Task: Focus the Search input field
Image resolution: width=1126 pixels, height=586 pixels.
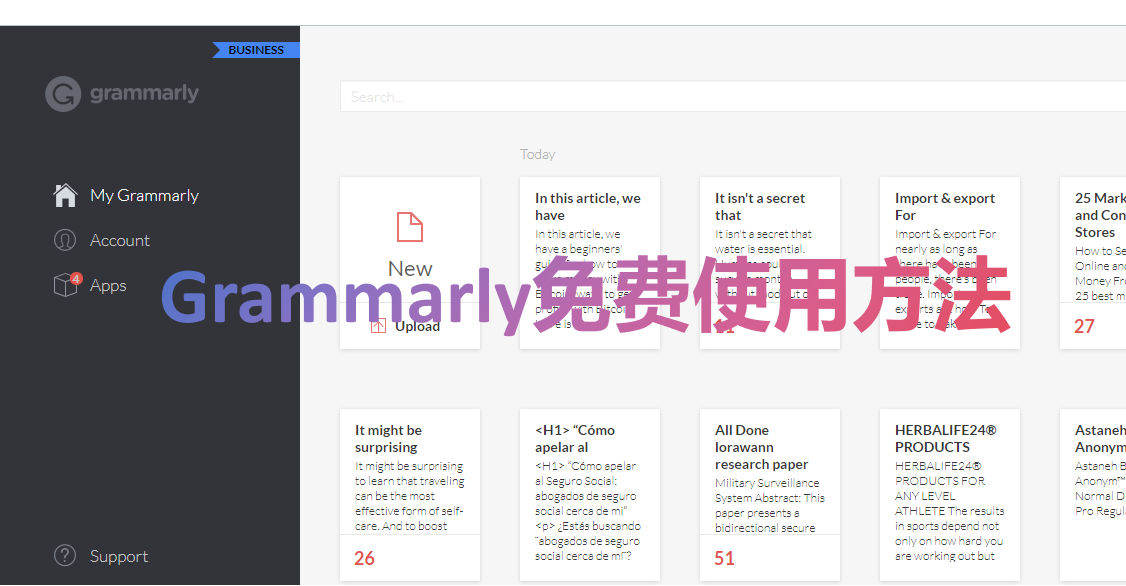Action: click(732, 96)
